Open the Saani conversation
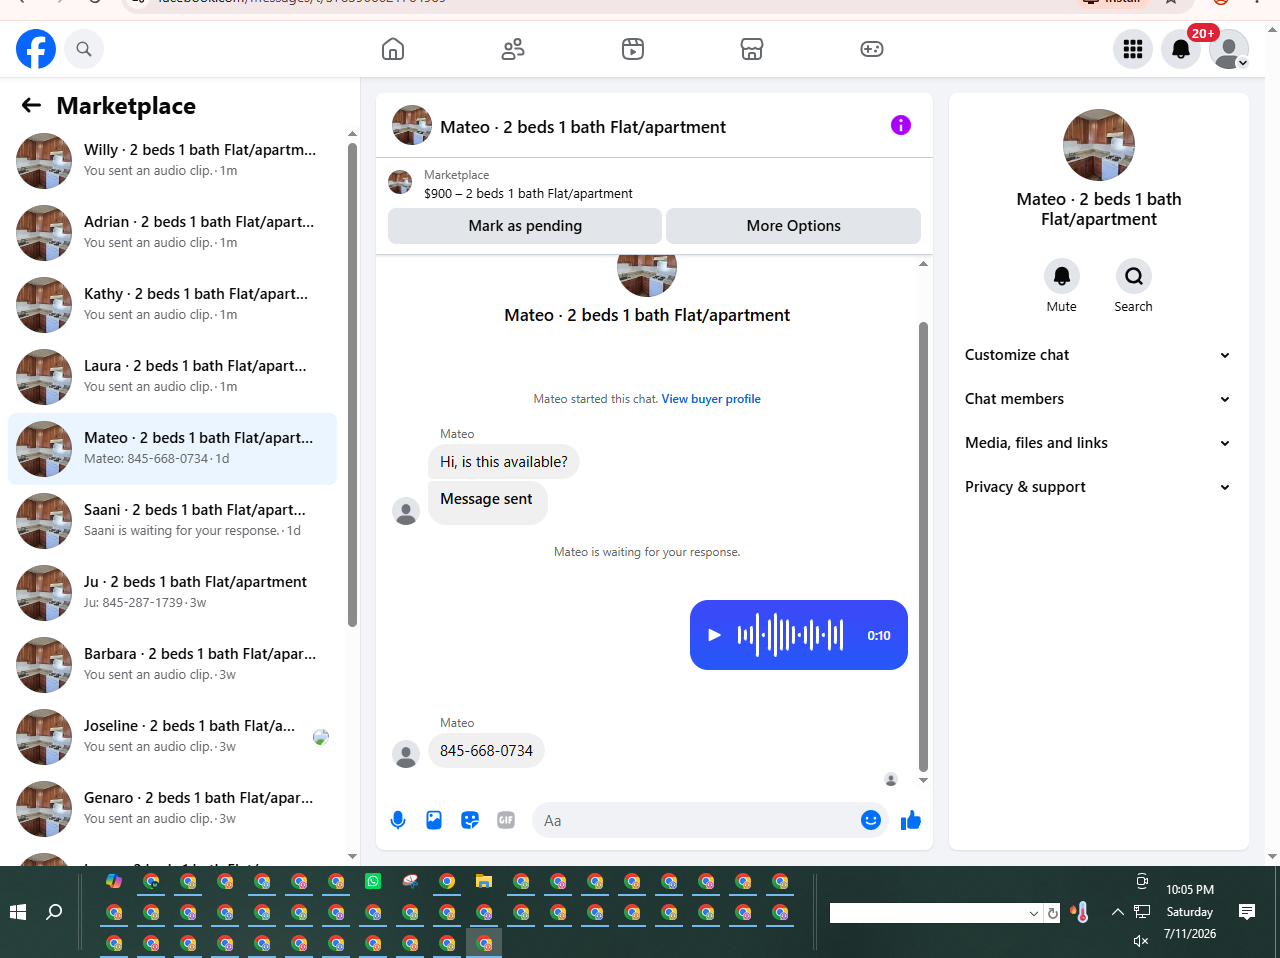Screen dimensions: 1280x958 (173, 521)
